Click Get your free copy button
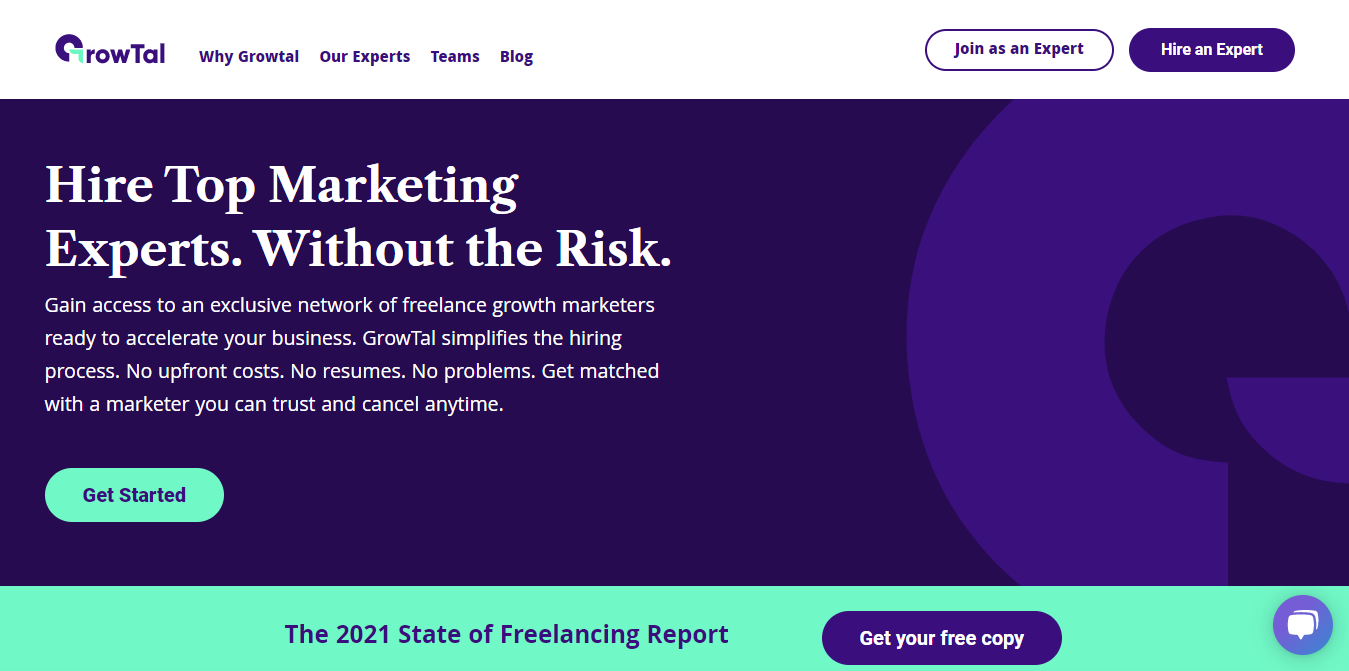Image resolution: width=1349 pixels, height=671 pixels. [942, 638]
